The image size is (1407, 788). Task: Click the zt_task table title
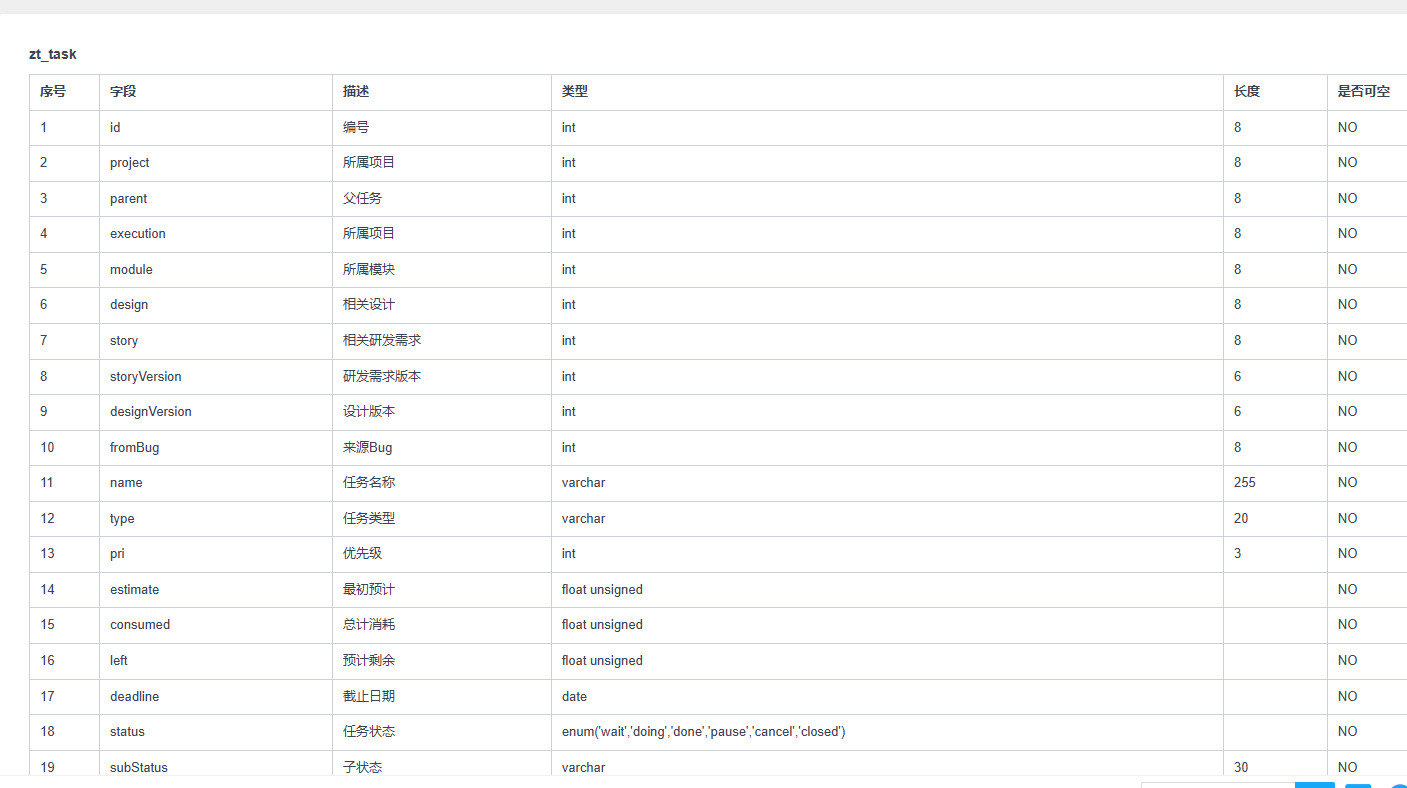[x=52, y=54]
